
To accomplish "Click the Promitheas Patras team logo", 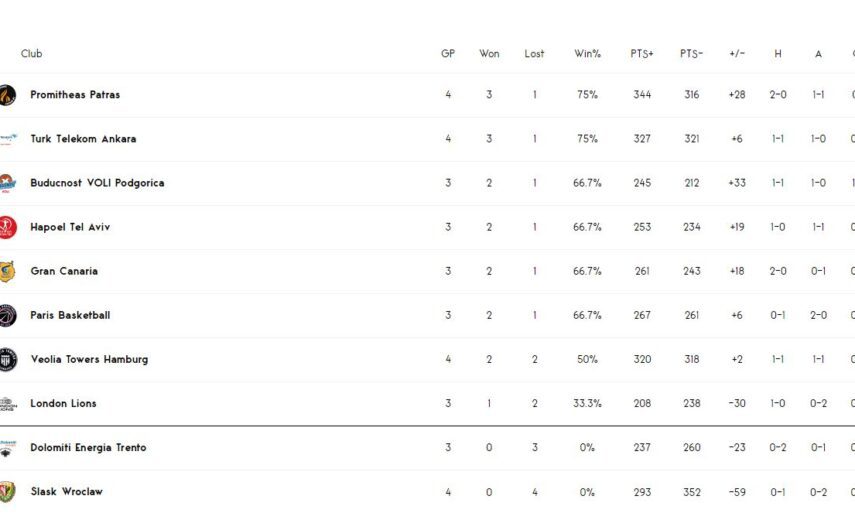I will click(7, 95).
